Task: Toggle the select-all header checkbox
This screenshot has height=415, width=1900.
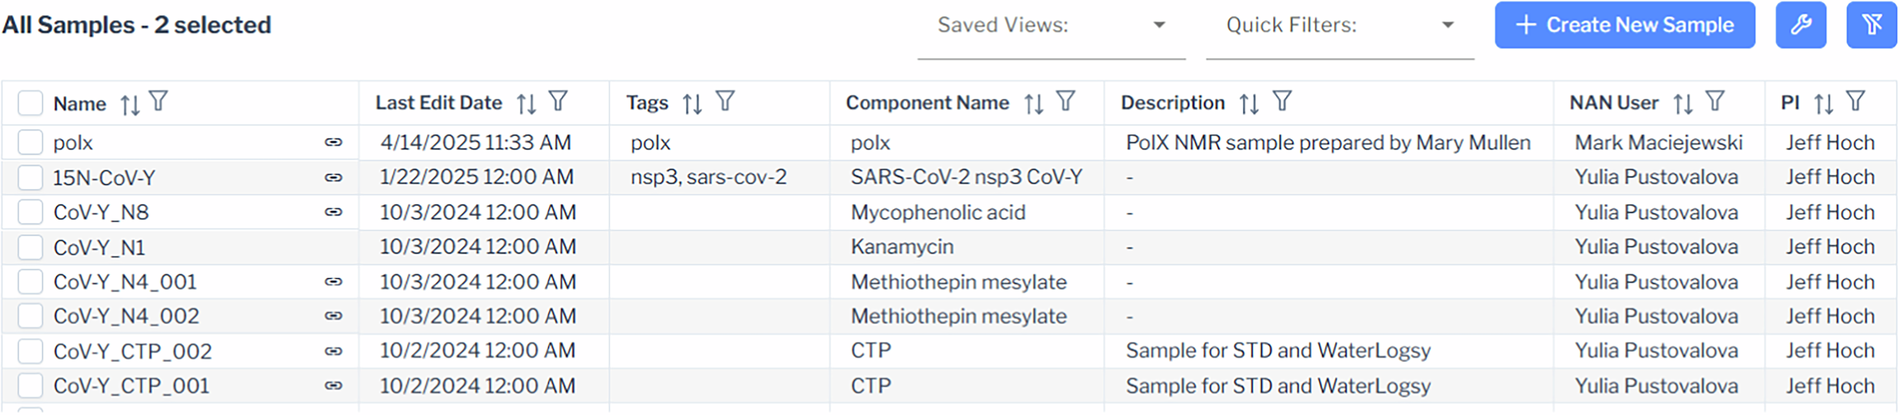Action: point(30,103)
